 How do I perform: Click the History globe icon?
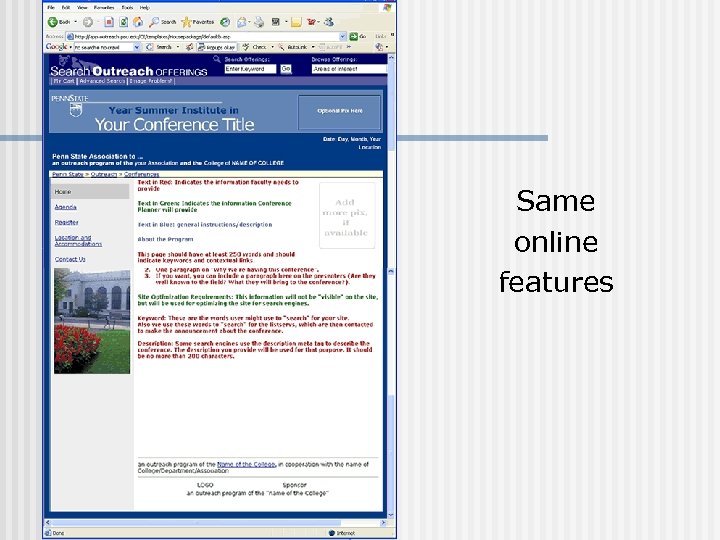pos(225,22)
